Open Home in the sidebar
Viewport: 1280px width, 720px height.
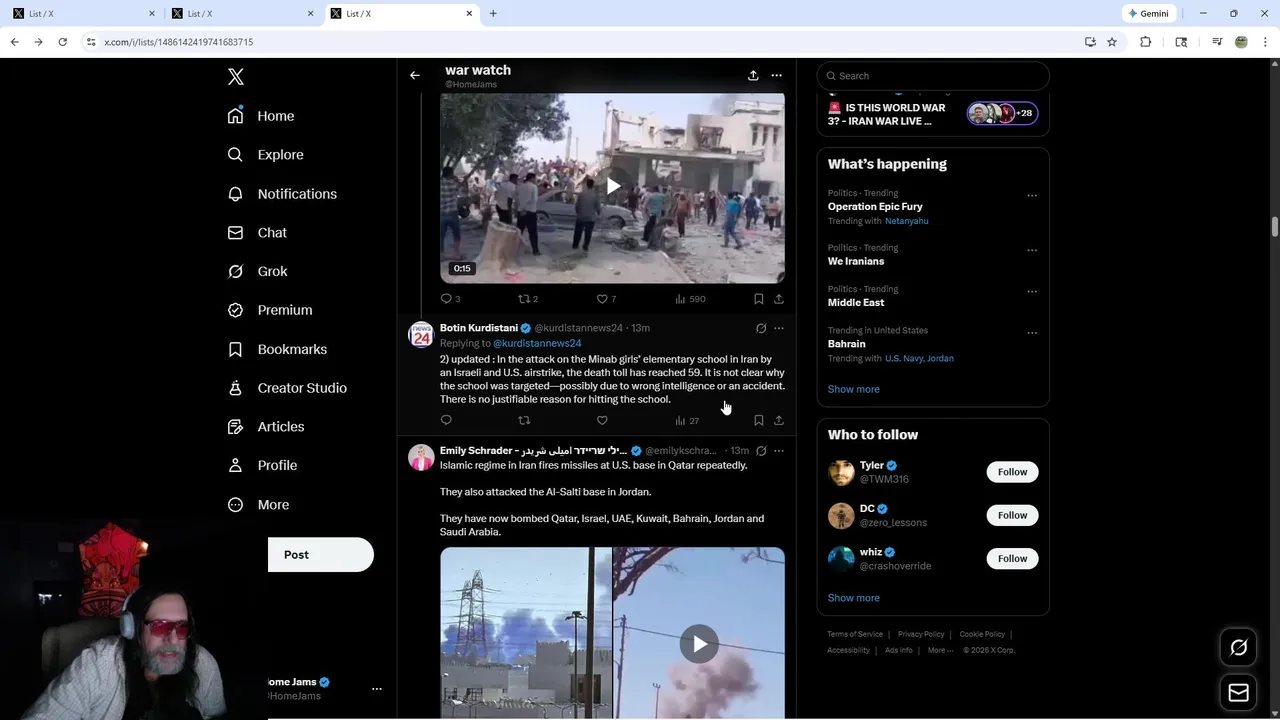(x=261, y=116)
